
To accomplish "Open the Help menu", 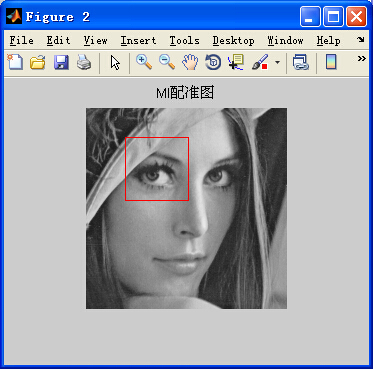I will coord(328,41).
